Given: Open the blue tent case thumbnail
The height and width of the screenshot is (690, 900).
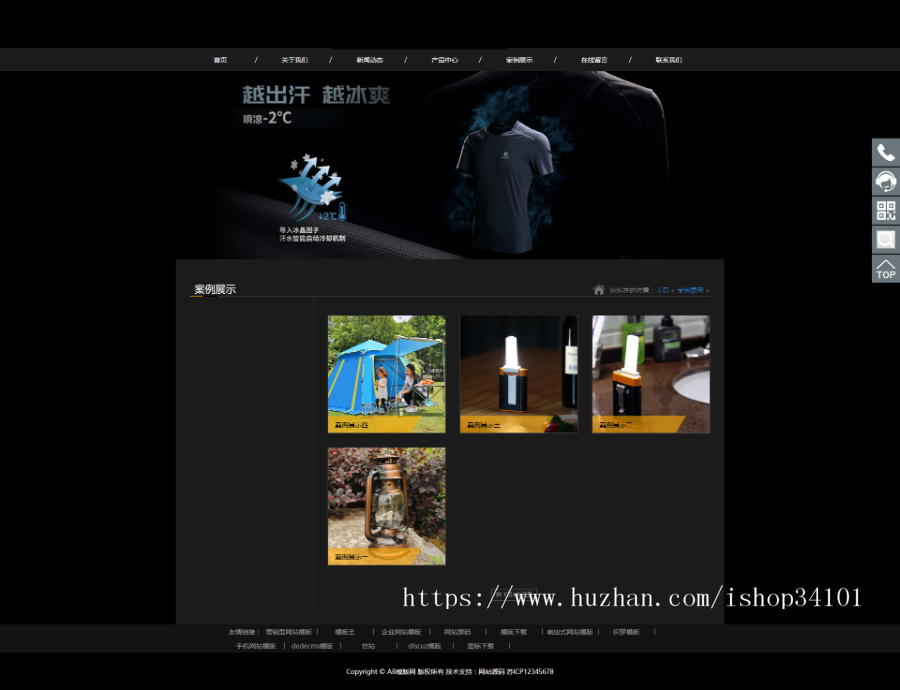Looking at the screenshot, I should (x=386, y=372).
